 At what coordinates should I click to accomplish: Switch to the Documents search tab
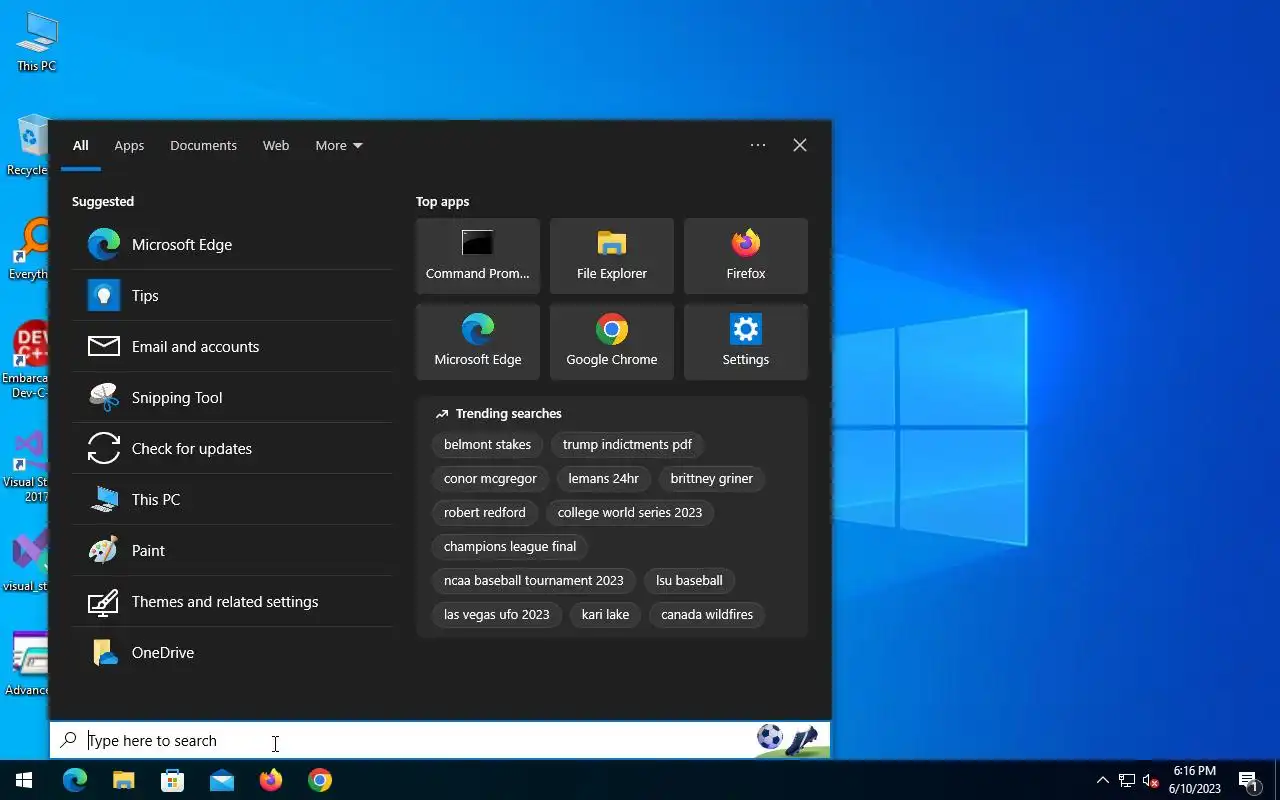[203, 145]
